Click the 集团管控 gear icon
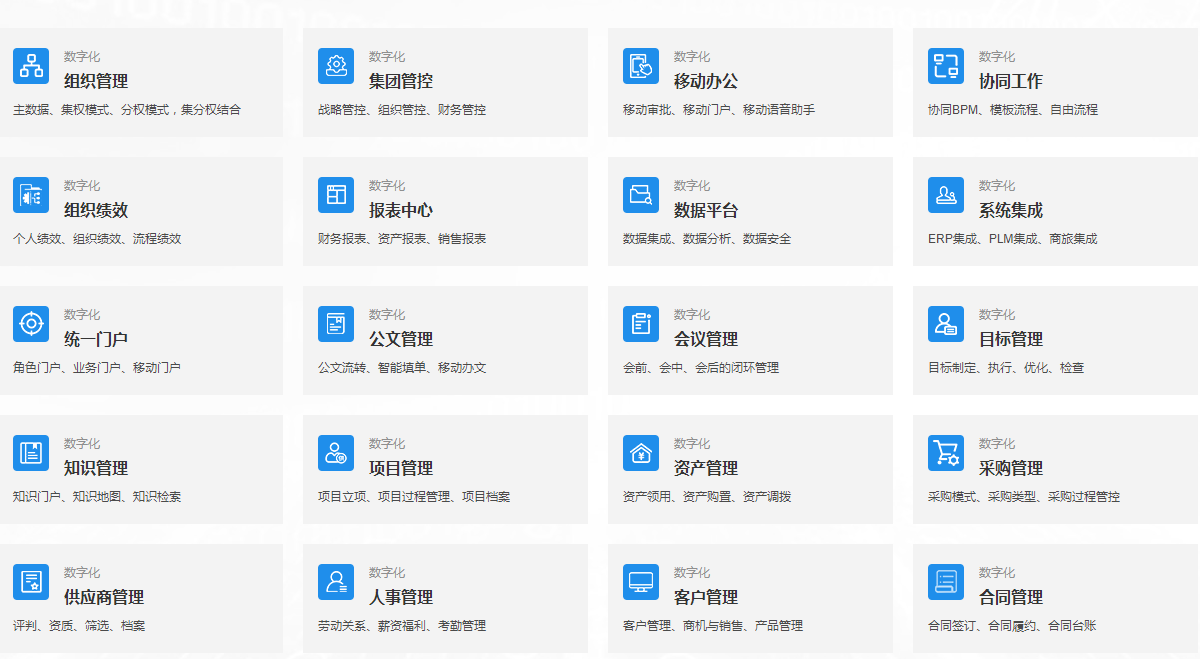1200x659 pixels. [336, 65]
